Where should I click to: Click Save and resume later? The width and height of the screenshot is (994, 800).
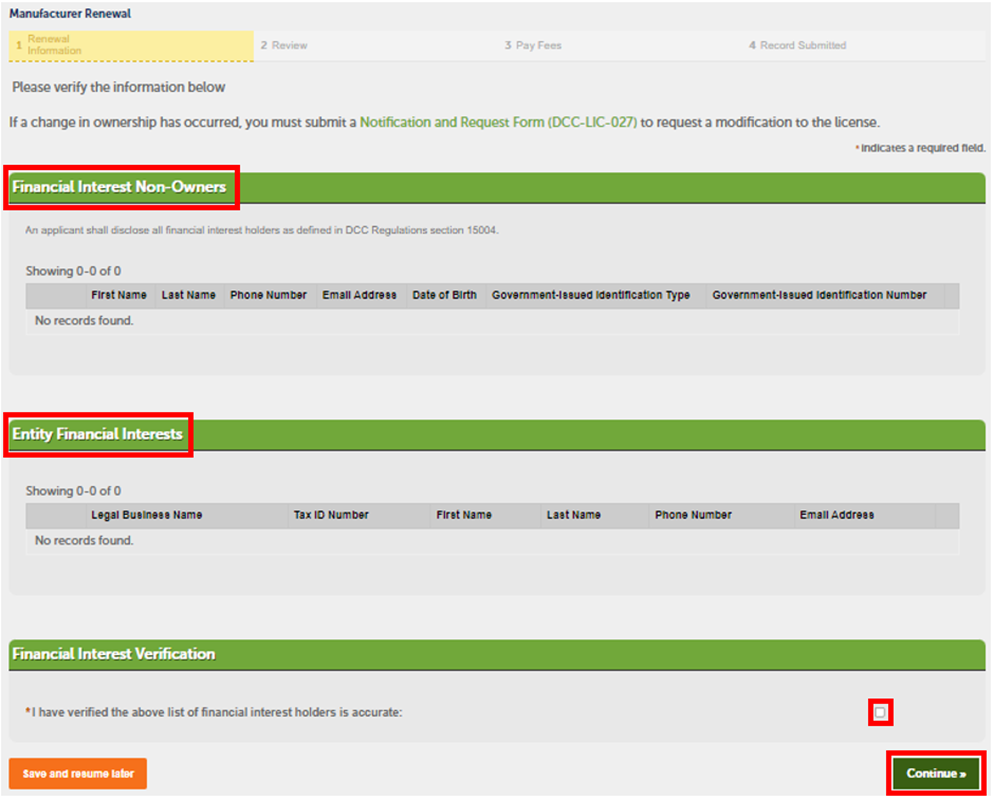click(78, 774)
